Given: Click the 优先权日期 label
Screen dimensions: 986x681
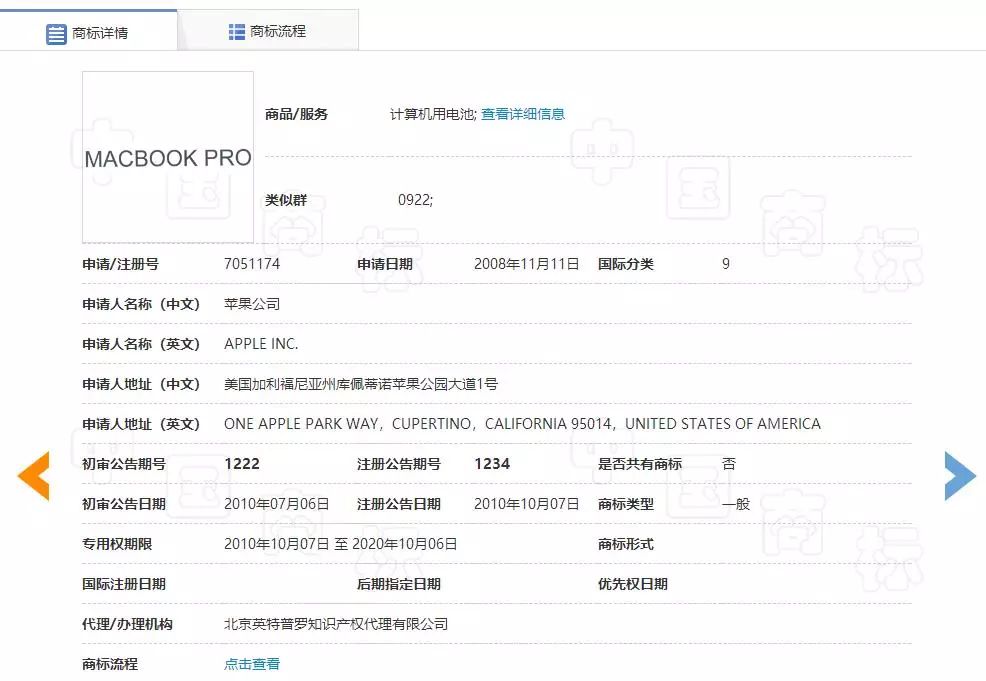Looking at the screenshot, I should [x=633, y=584].
